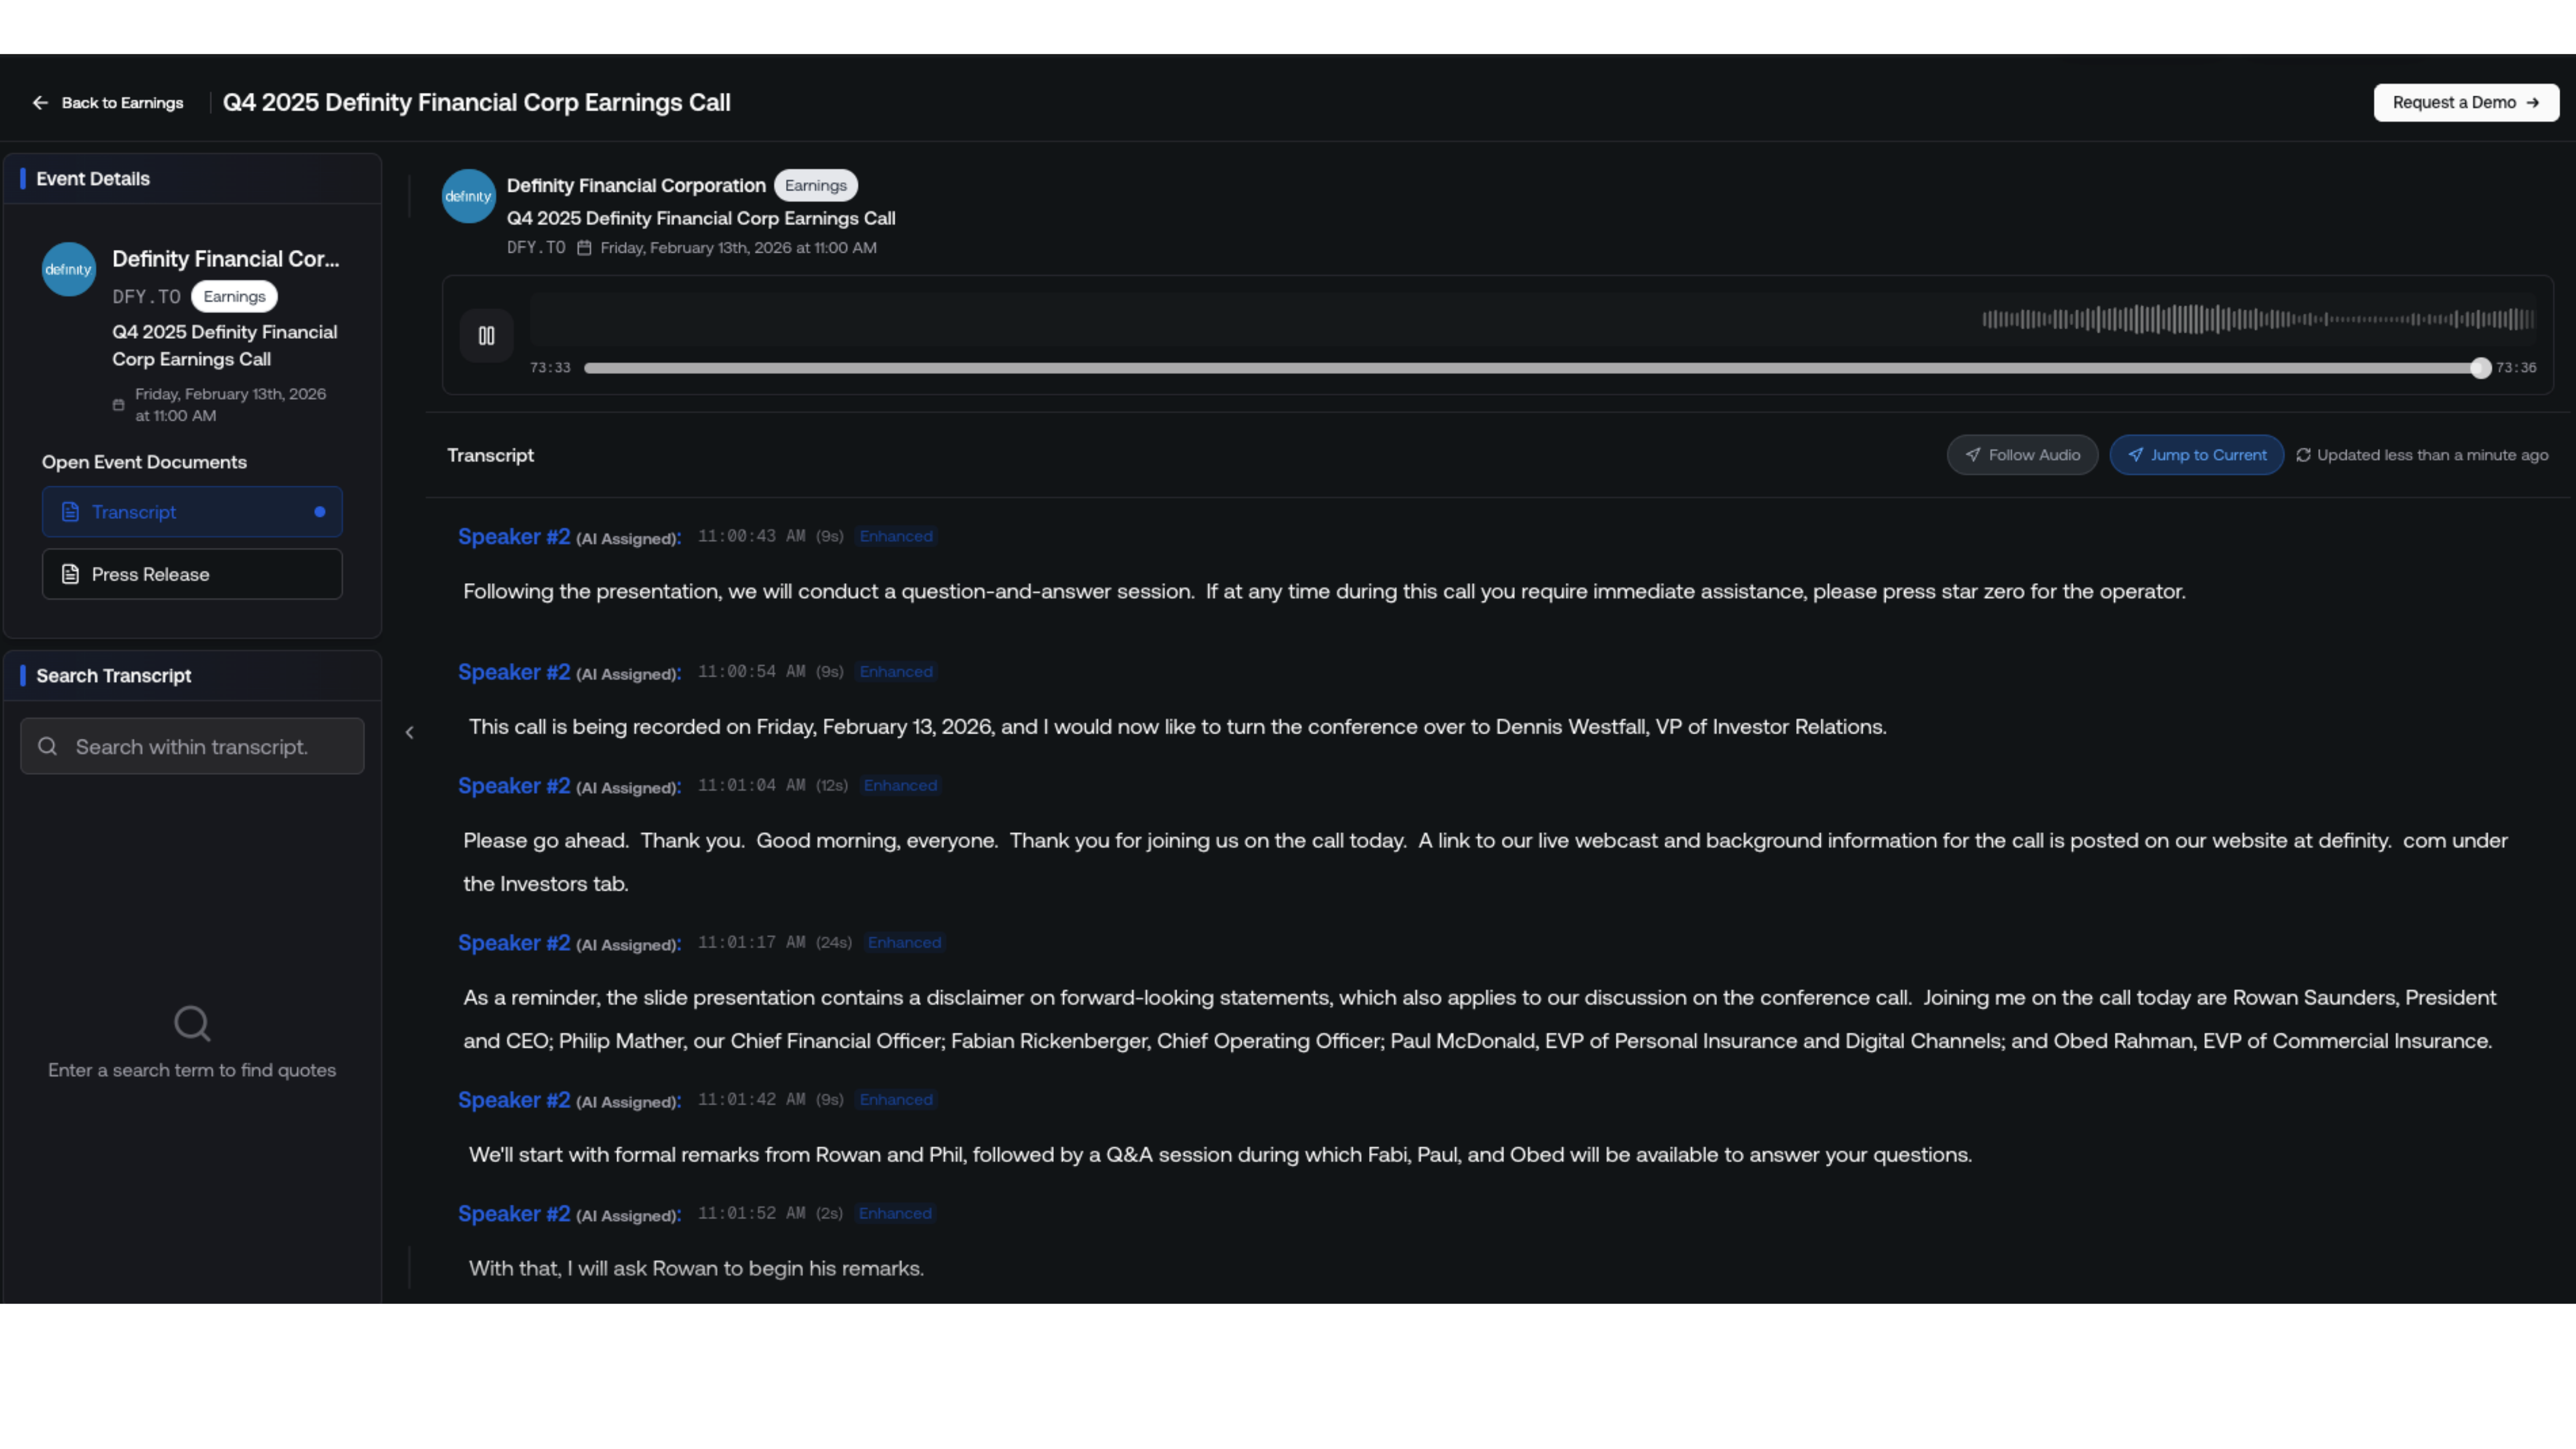Open the Press Release document
The height and width of the screenshot is (1449, 2576).
pos(192,573)
